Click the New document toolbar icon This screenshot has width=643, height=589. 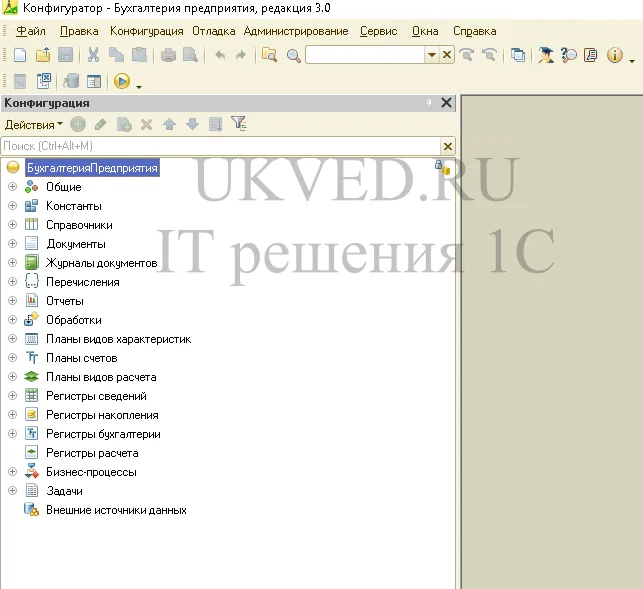[20, 55]
